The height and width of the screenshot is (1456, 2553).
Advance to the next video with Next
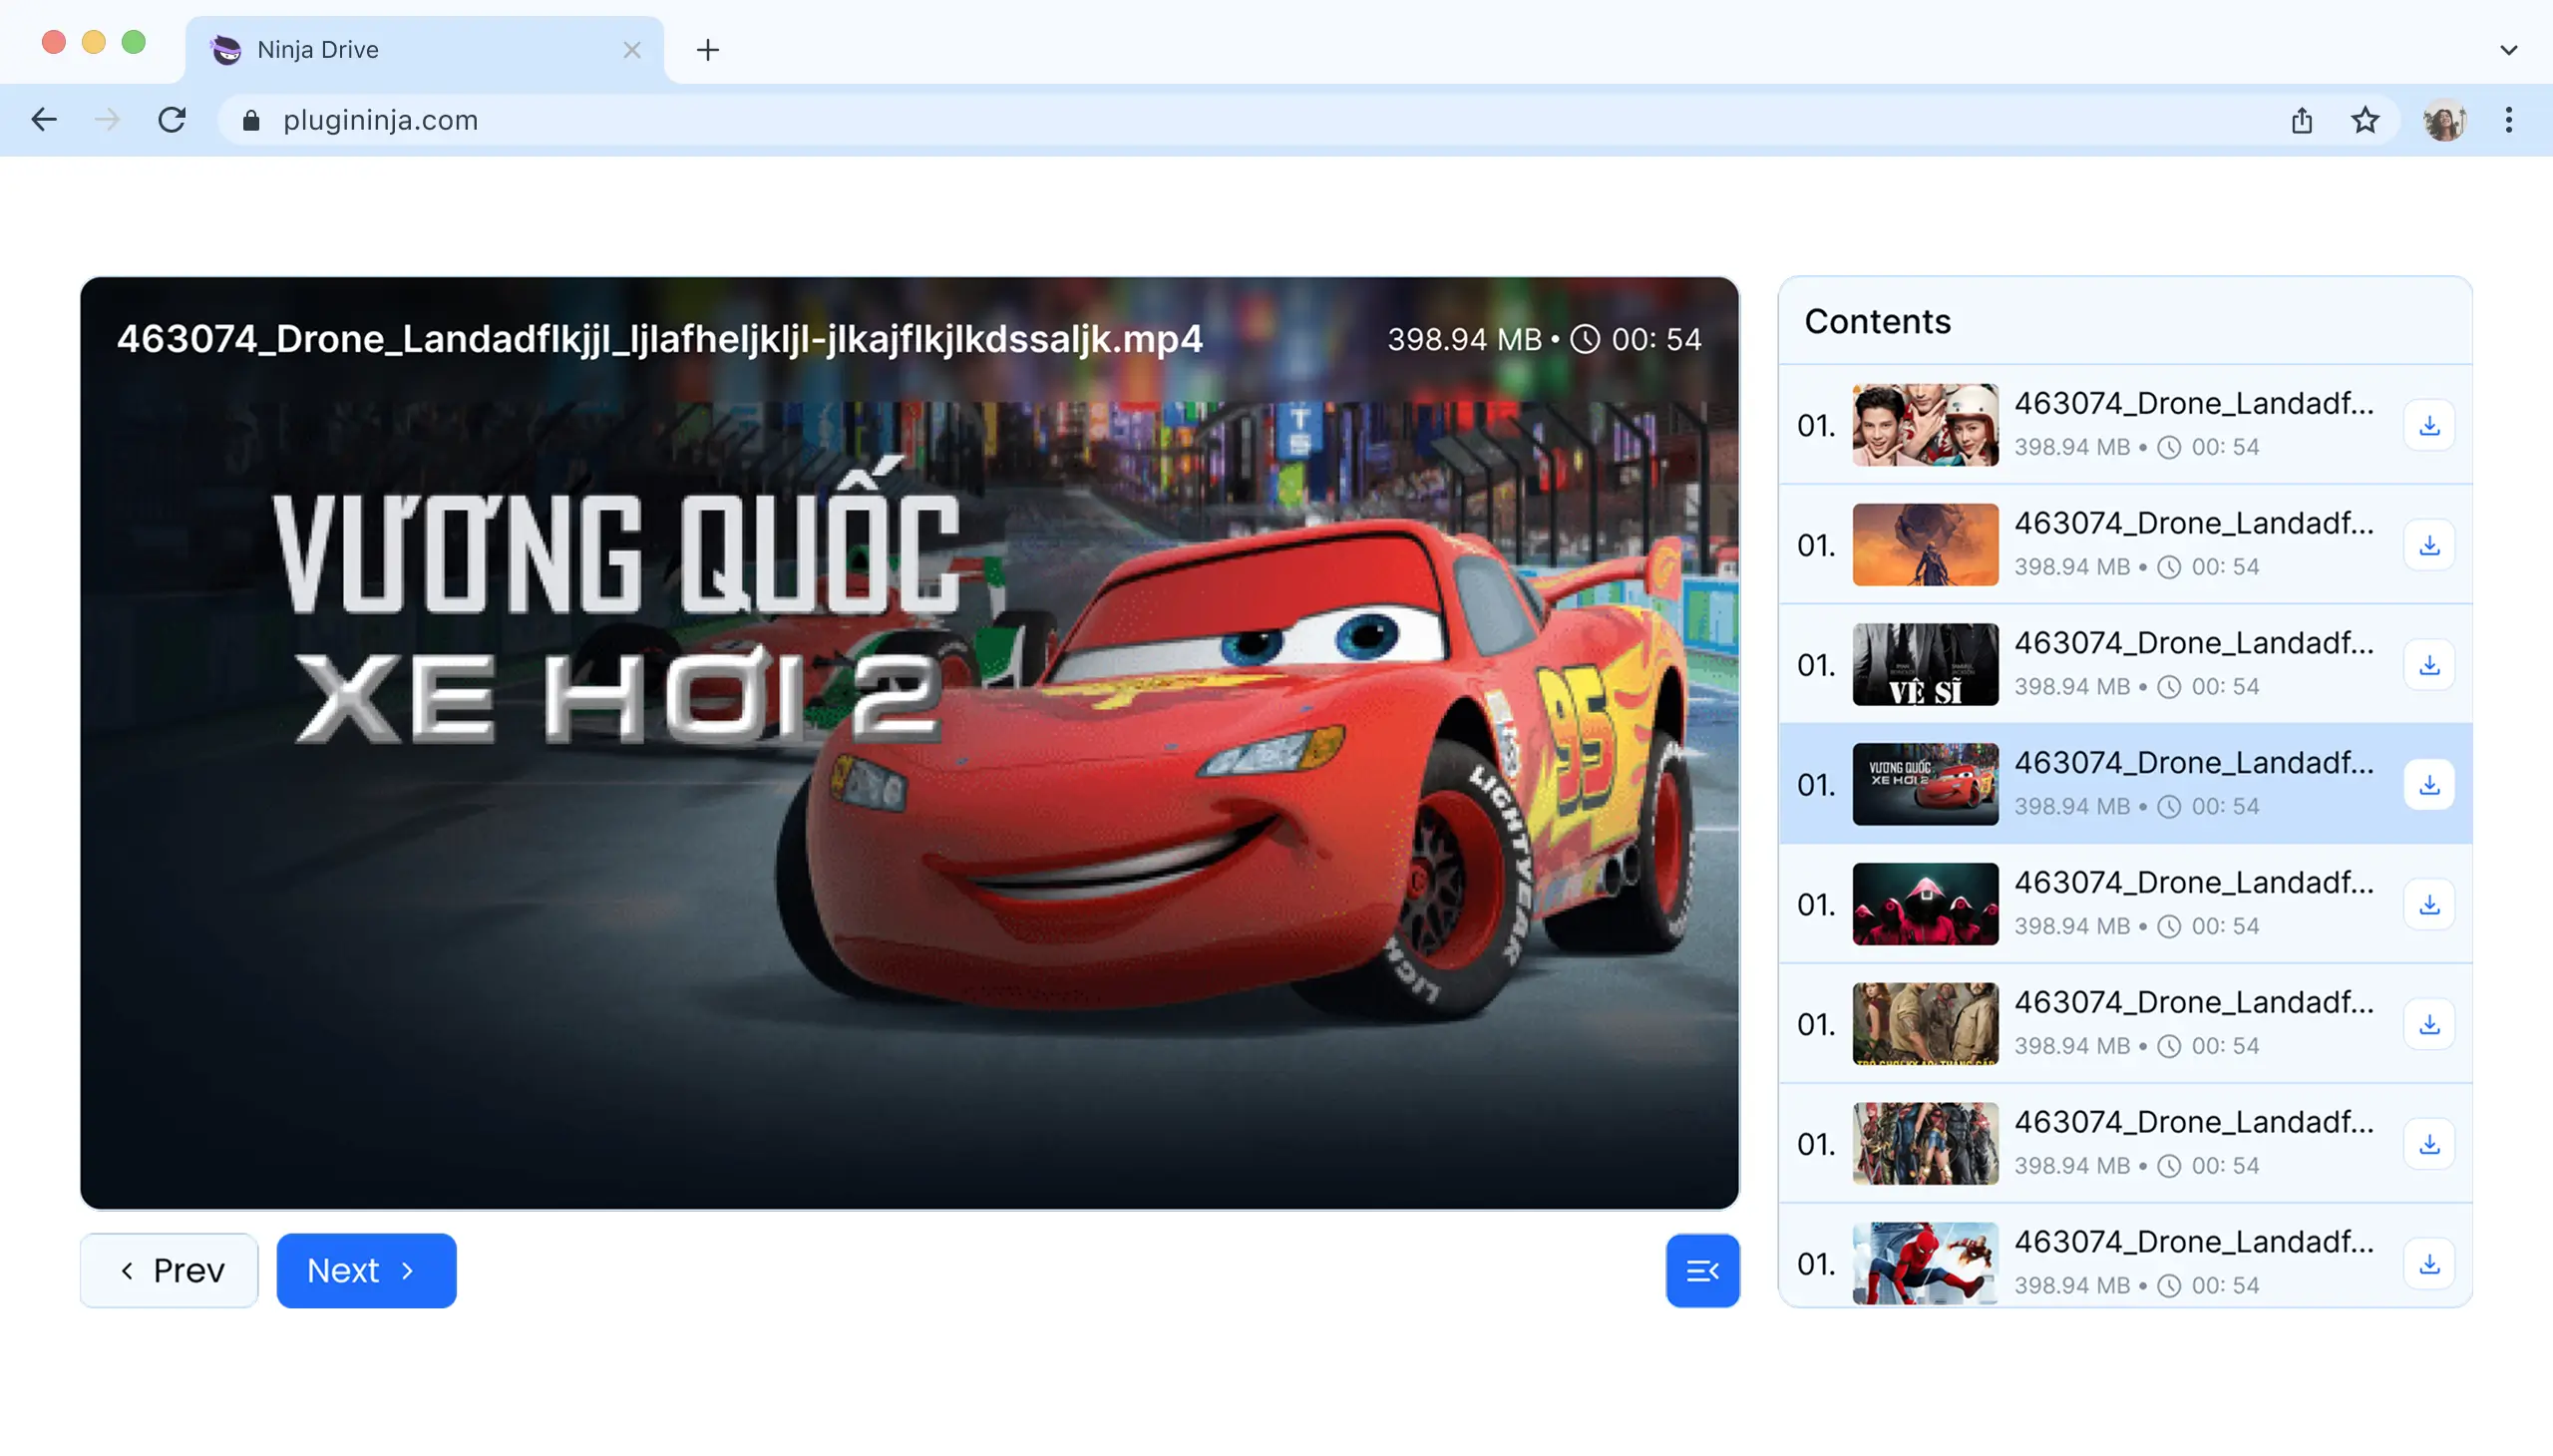366,1270
